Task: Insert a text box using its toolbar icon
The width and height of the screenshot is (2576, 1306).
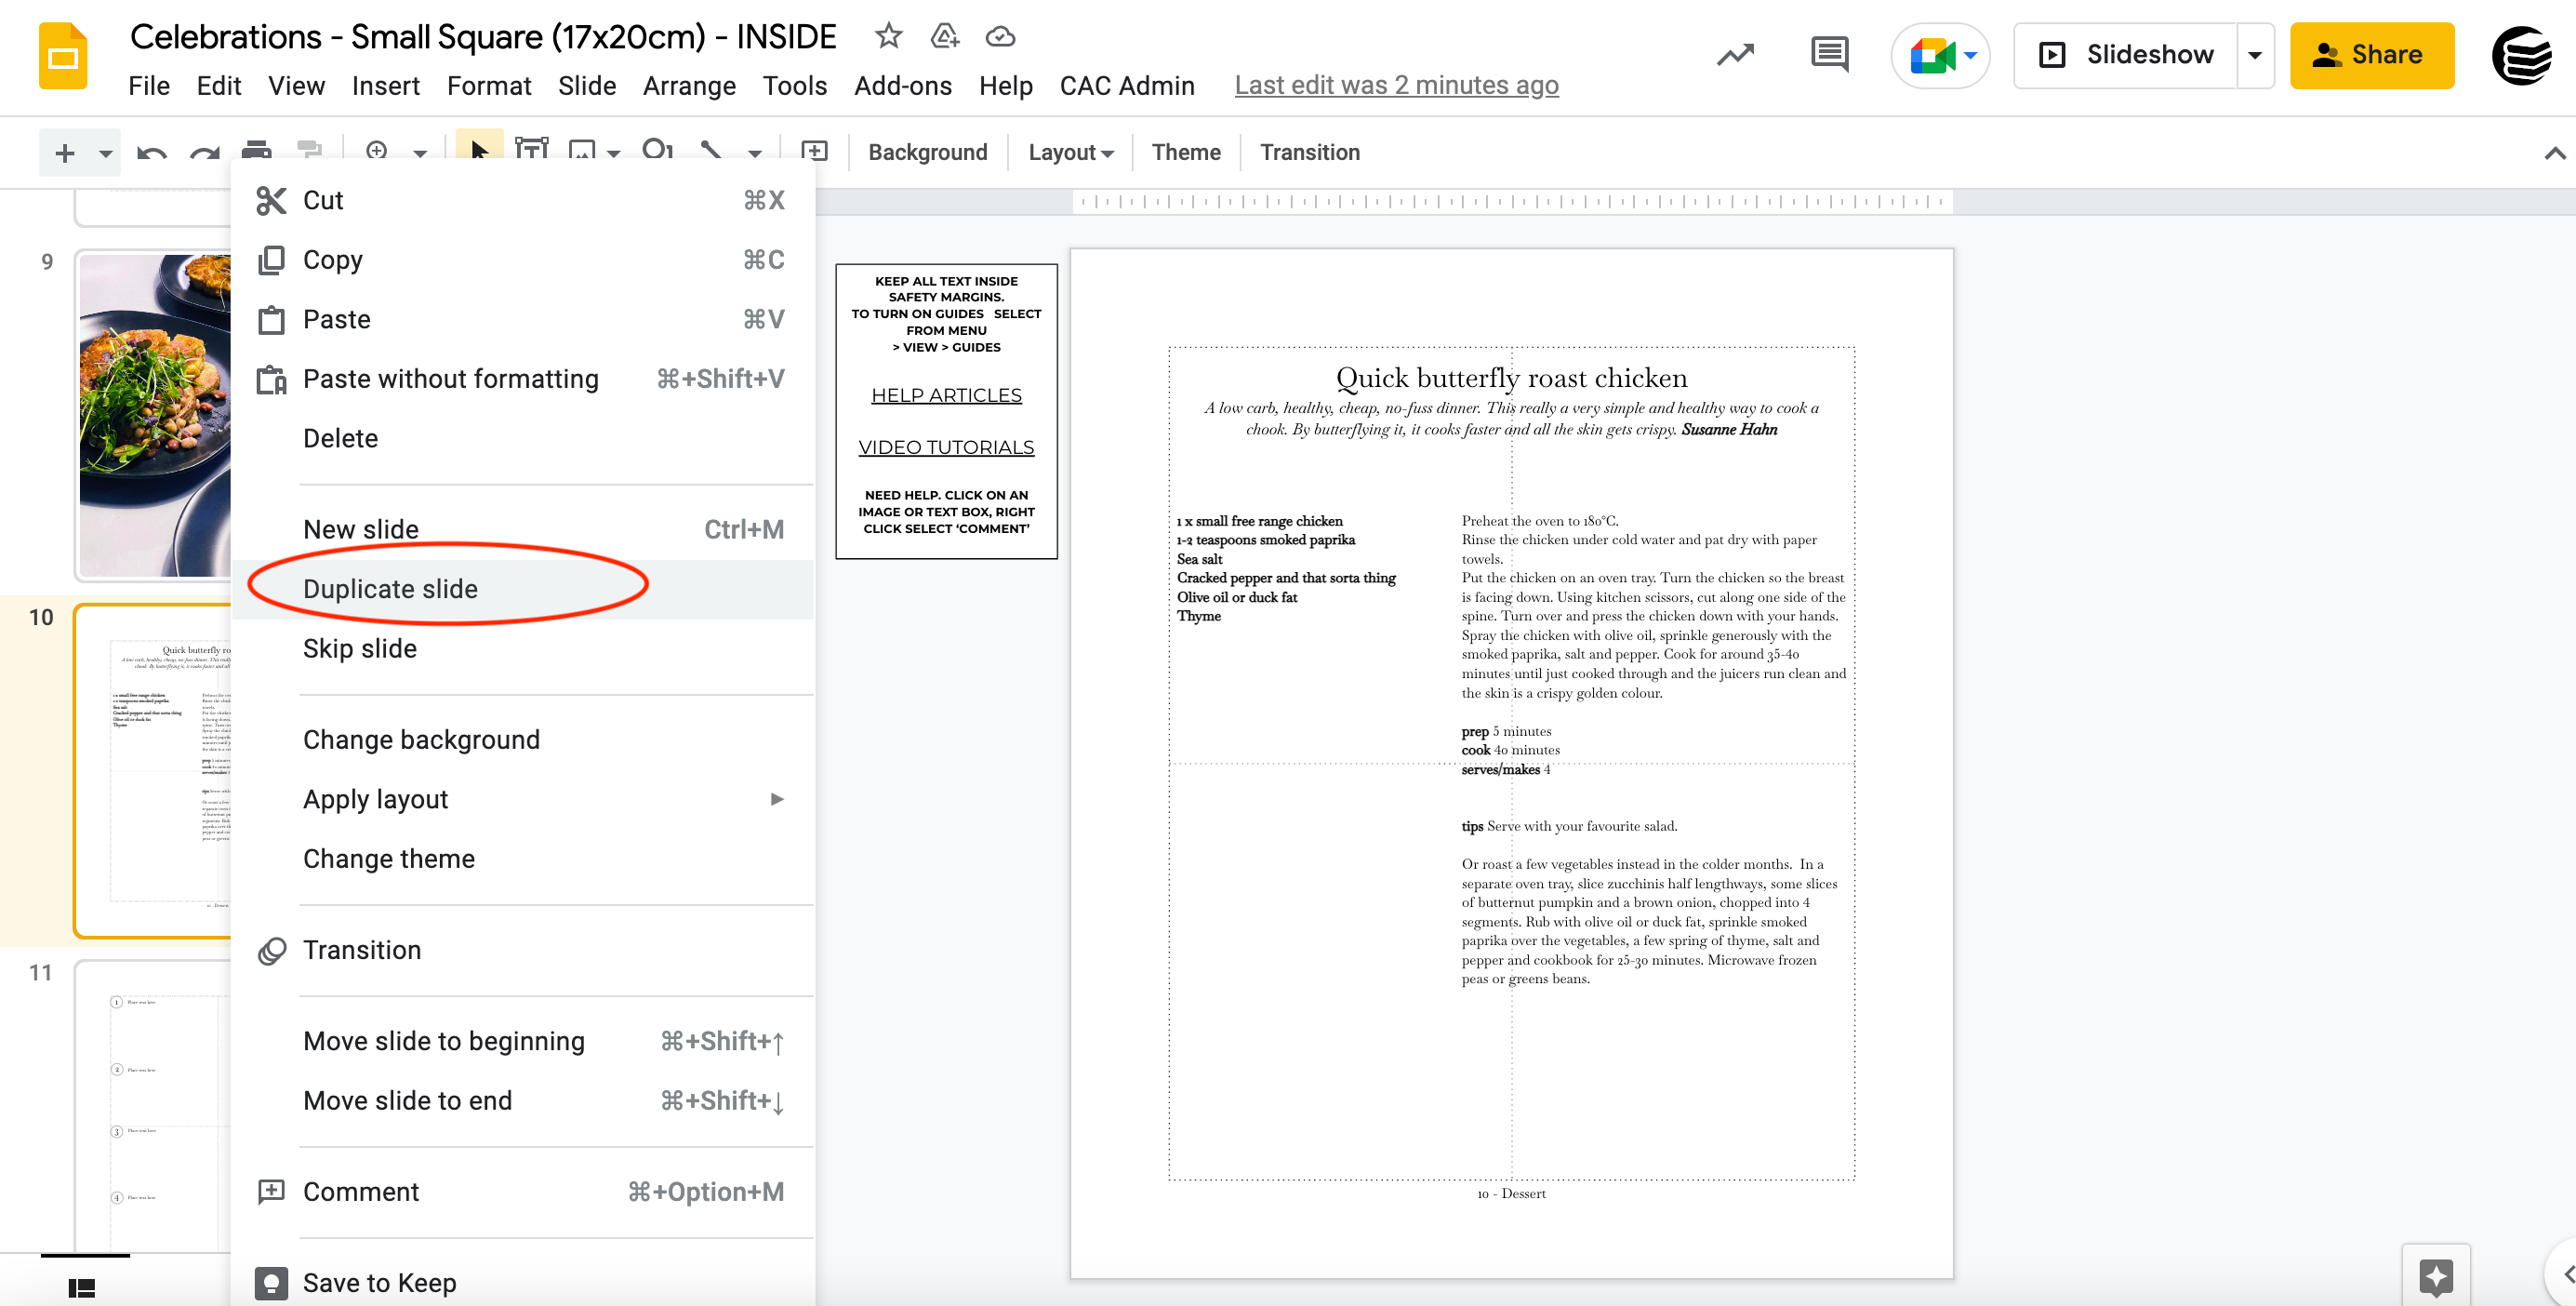Action: click(531, 152)
